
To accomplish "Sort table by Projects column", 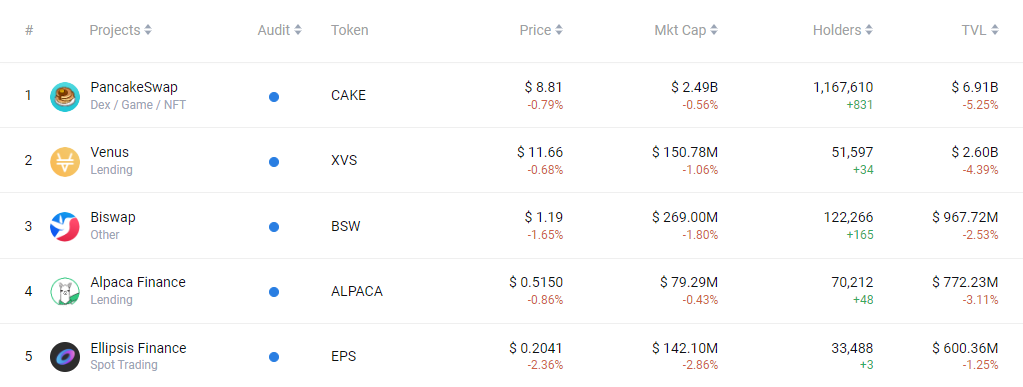I will (x=121, y=30).
